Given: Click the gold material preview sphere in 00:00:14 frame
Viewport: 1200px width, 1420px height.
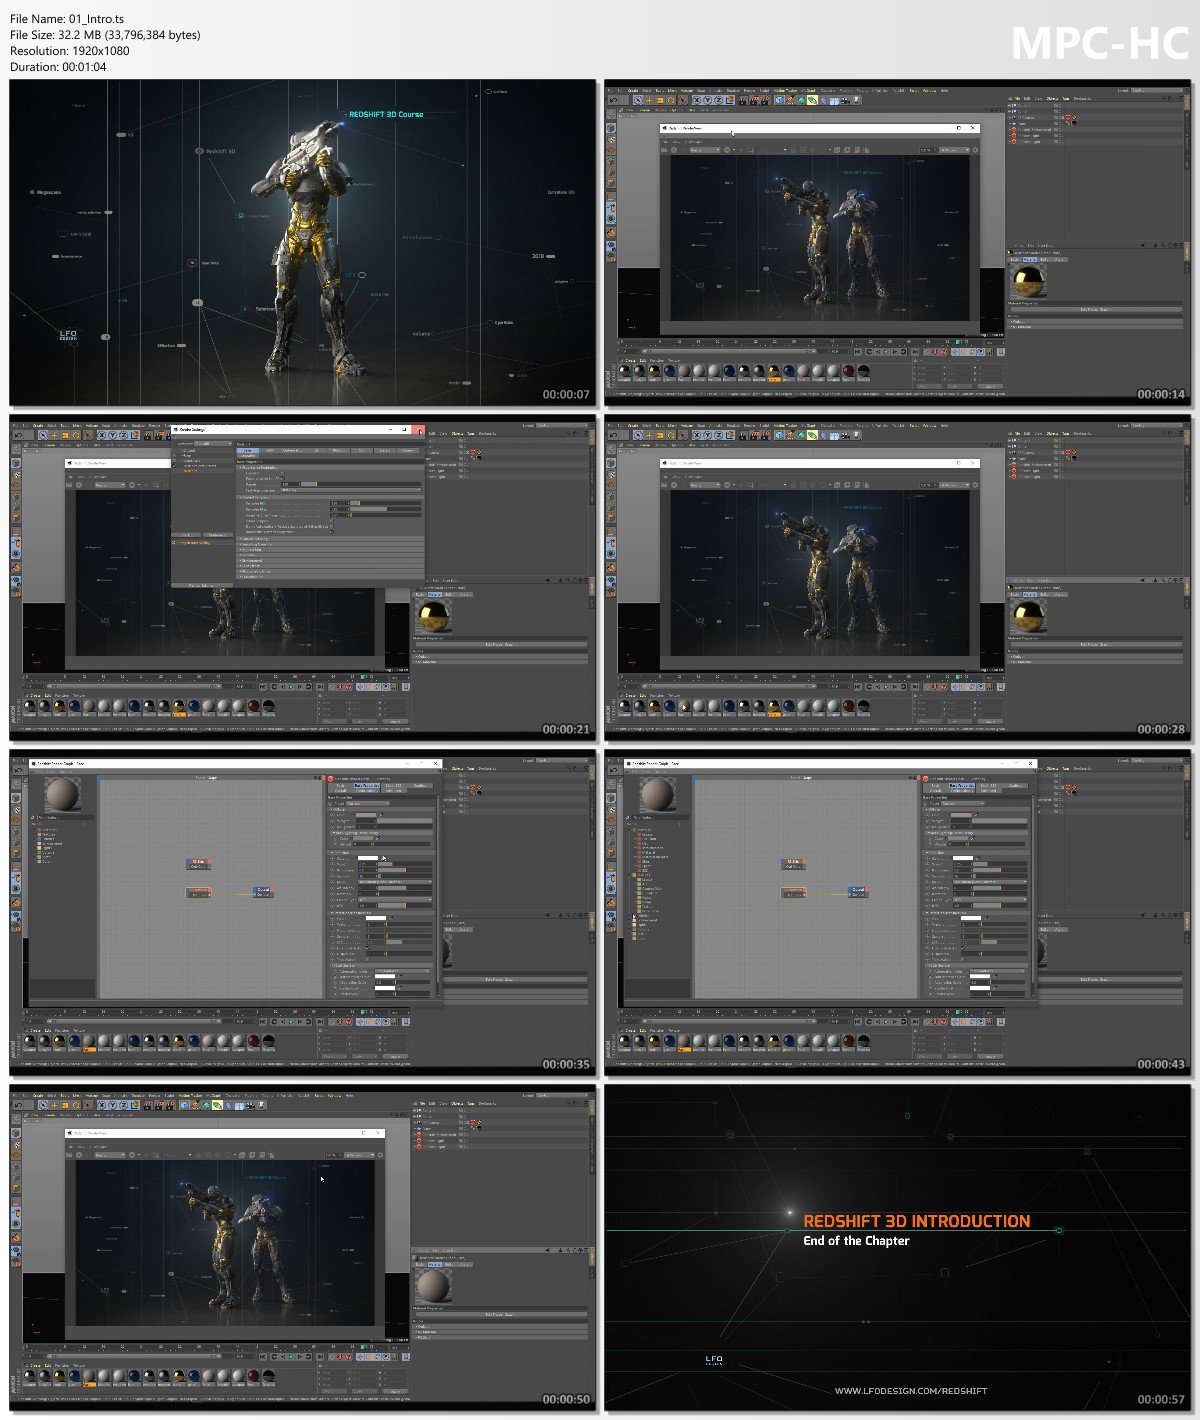Looking at the screenshot, I should tap(1028, 283).
